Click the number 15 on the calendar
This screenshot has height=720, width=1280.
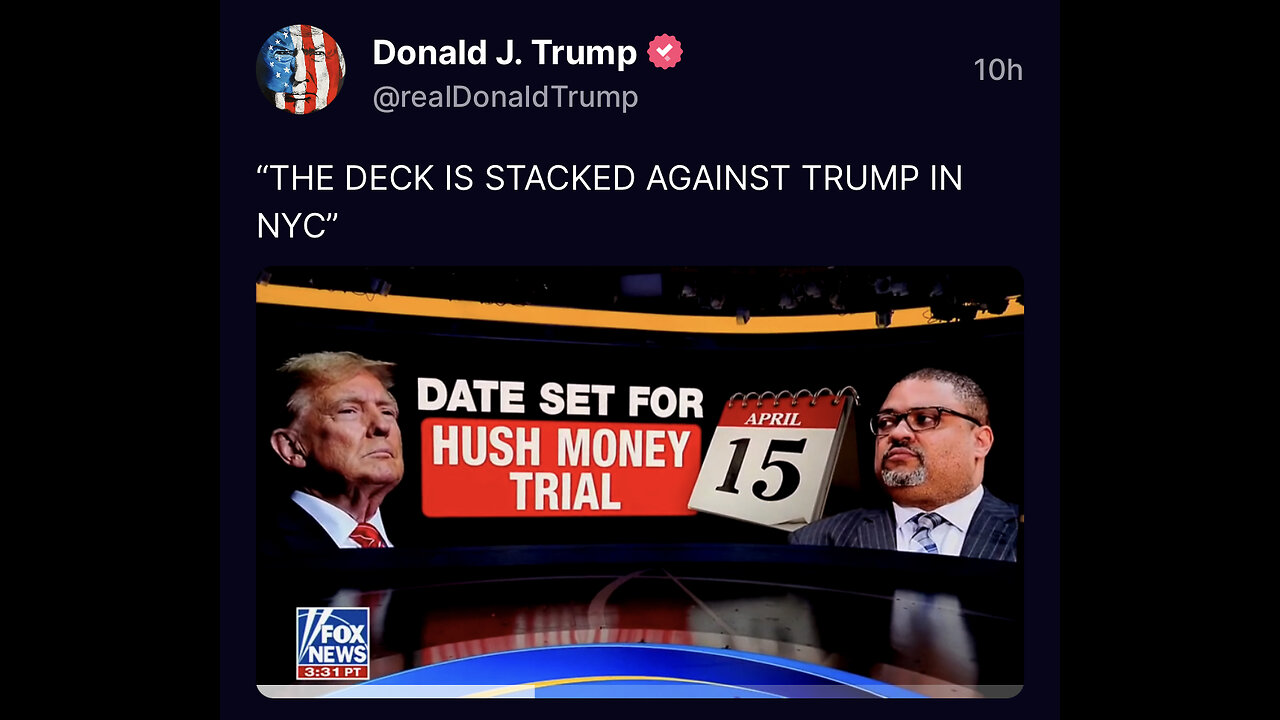click(761, 469)
